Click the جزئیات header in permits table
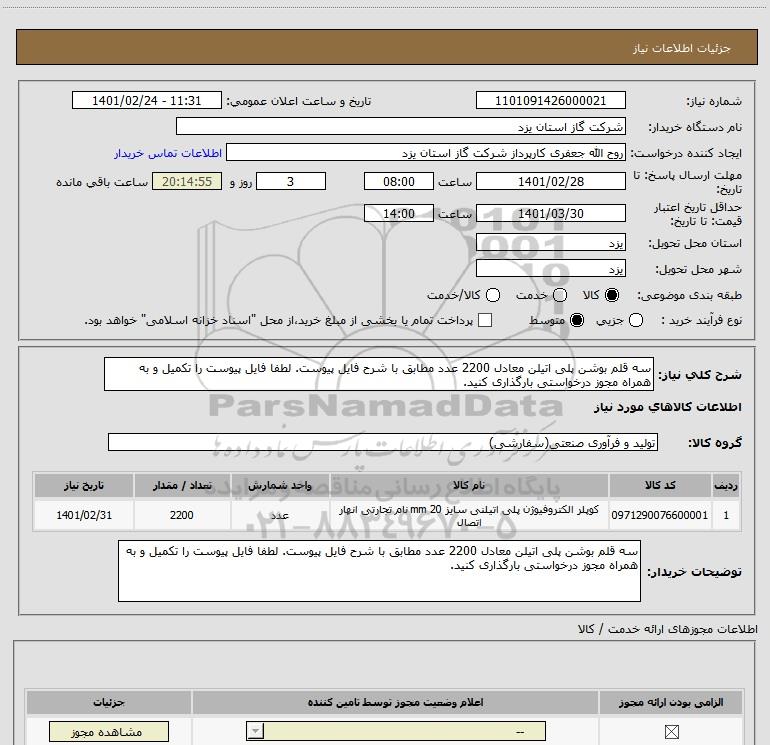This screenshot has width=770, height=745. 109,702
